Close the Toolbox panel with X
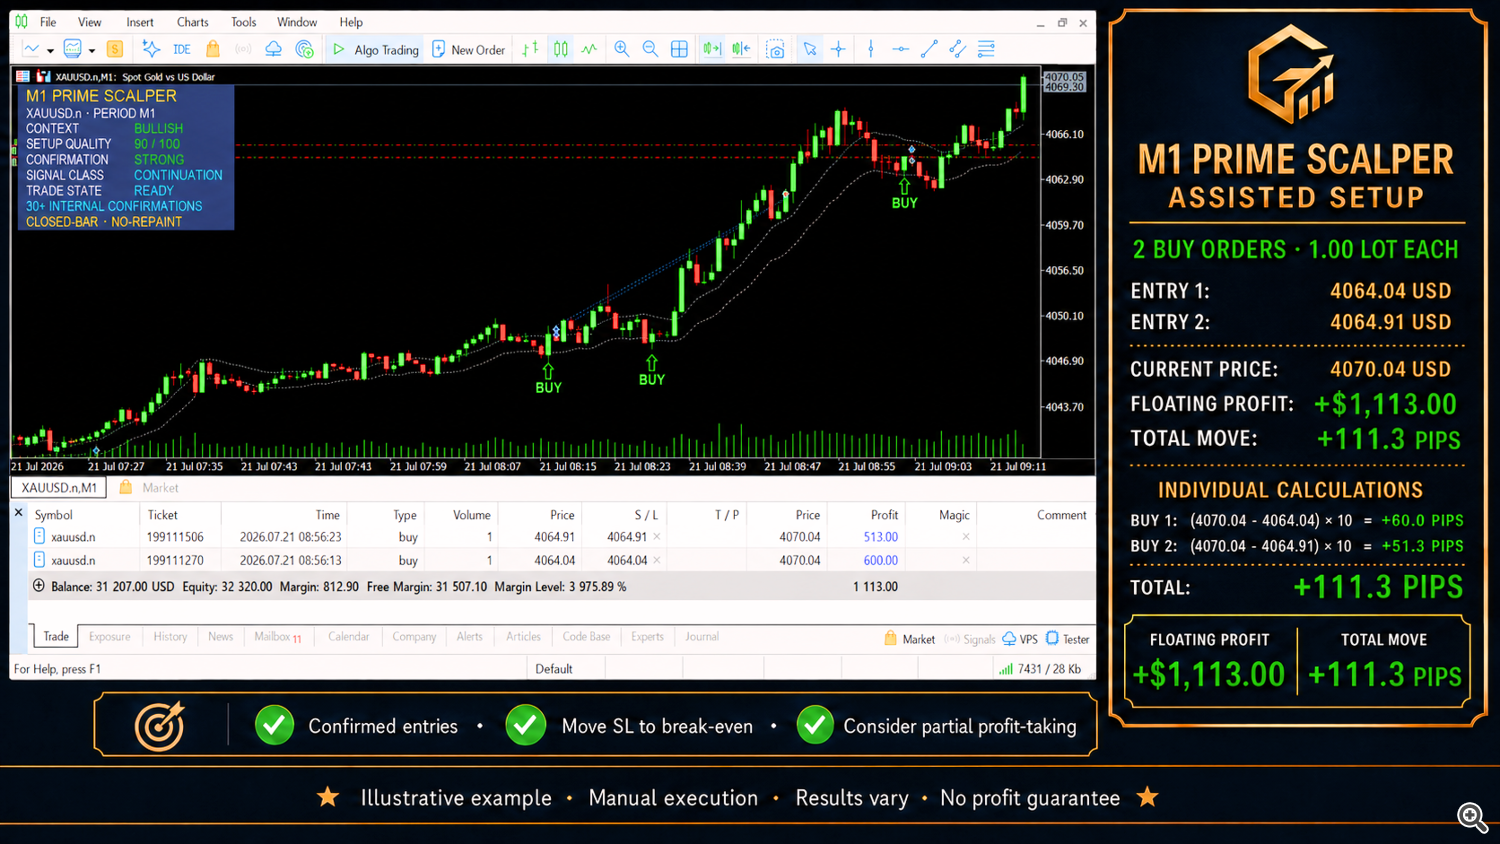The width and height of the screenshot is (1500, 844). pyautogui.click(x=18, y=513)
